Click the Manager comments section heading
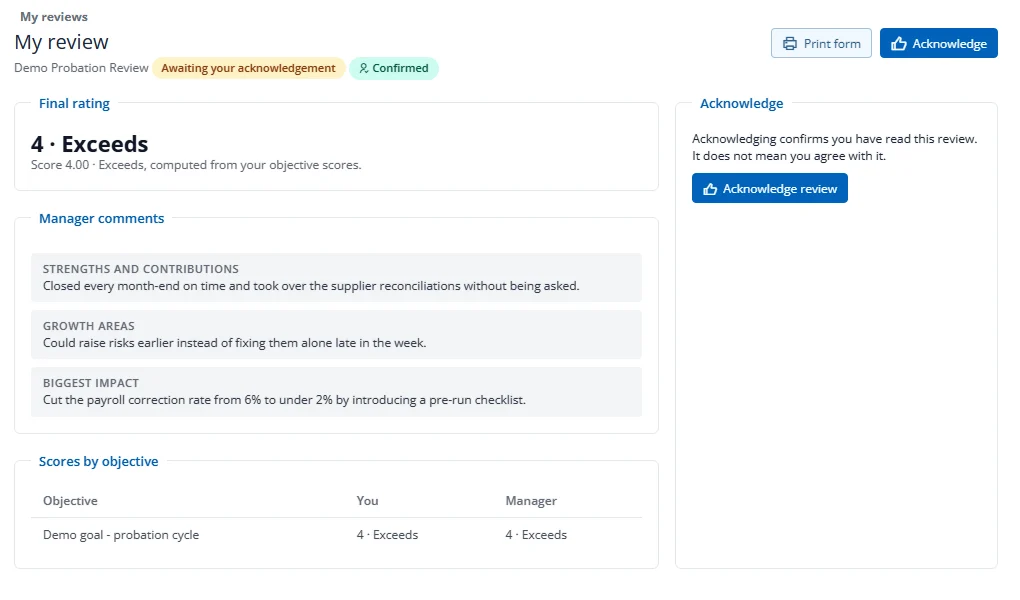 coord(101,219)
